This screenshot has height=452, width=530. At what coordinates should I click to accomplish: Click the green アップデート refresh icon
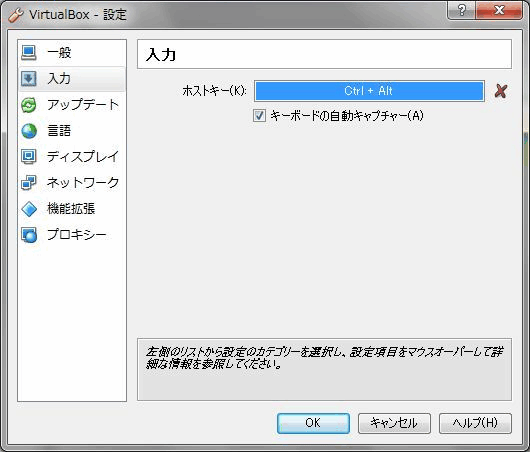click(29, 105)
